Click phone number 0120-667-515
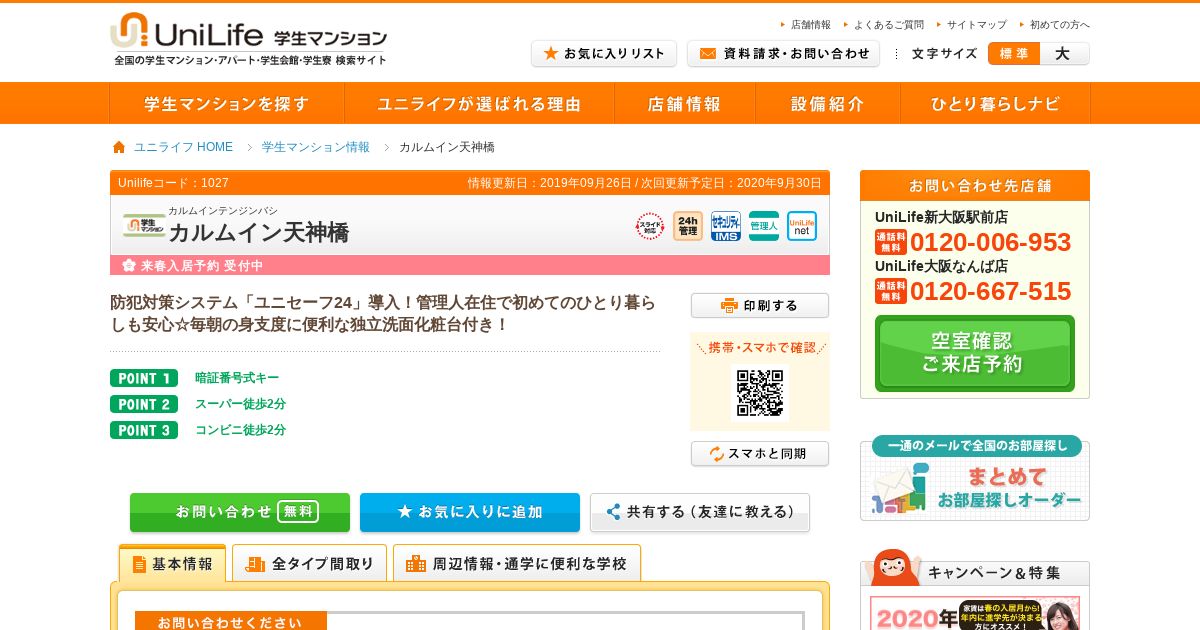 click(x=990, y=292)
